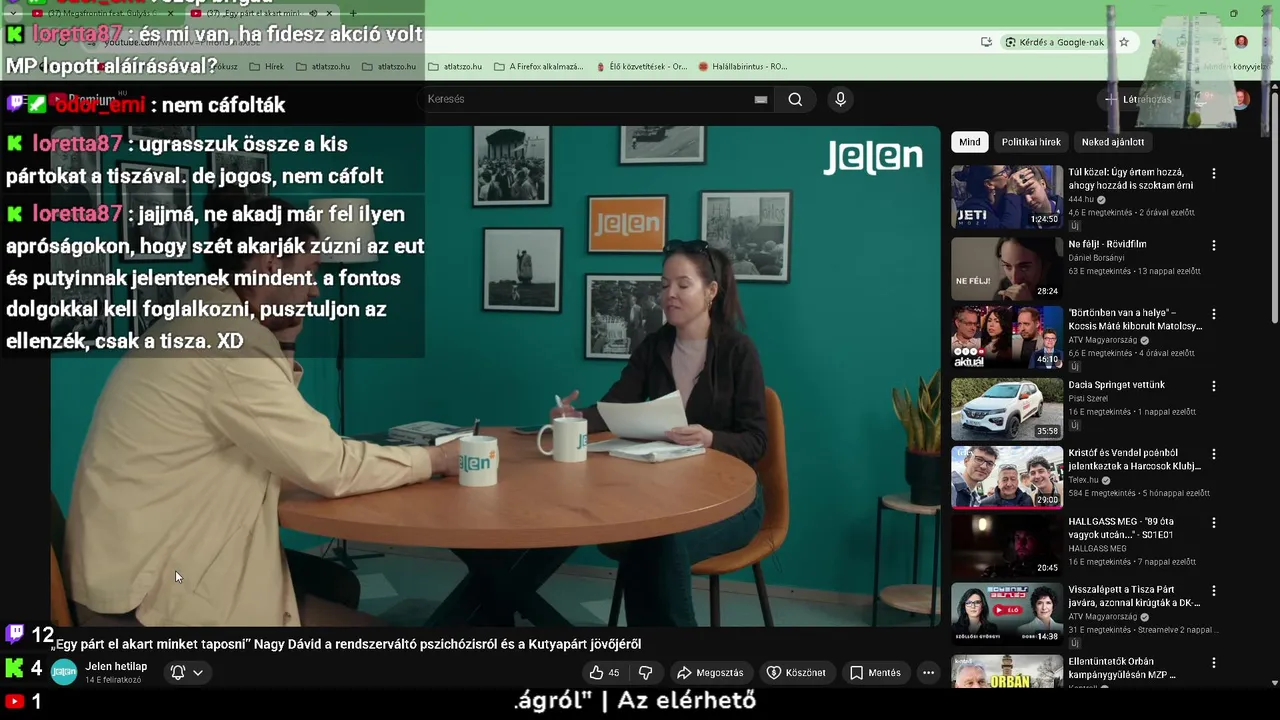The height and width of the screenshot is (720, 1280).
Task: Open Dacia Springet vettünk thumbnail
Action: [1007, 409]
